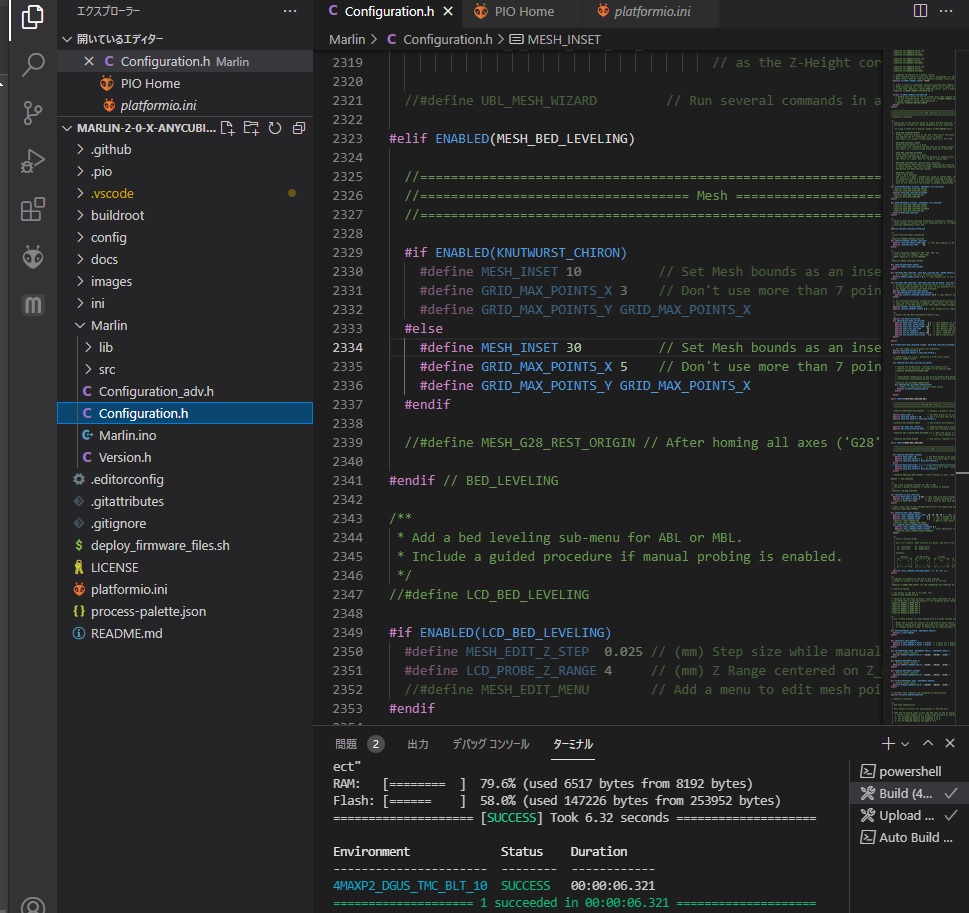Close Configuration.h in open editors list
This screenshot has height=913, width=969.
(x=89, y=61)
